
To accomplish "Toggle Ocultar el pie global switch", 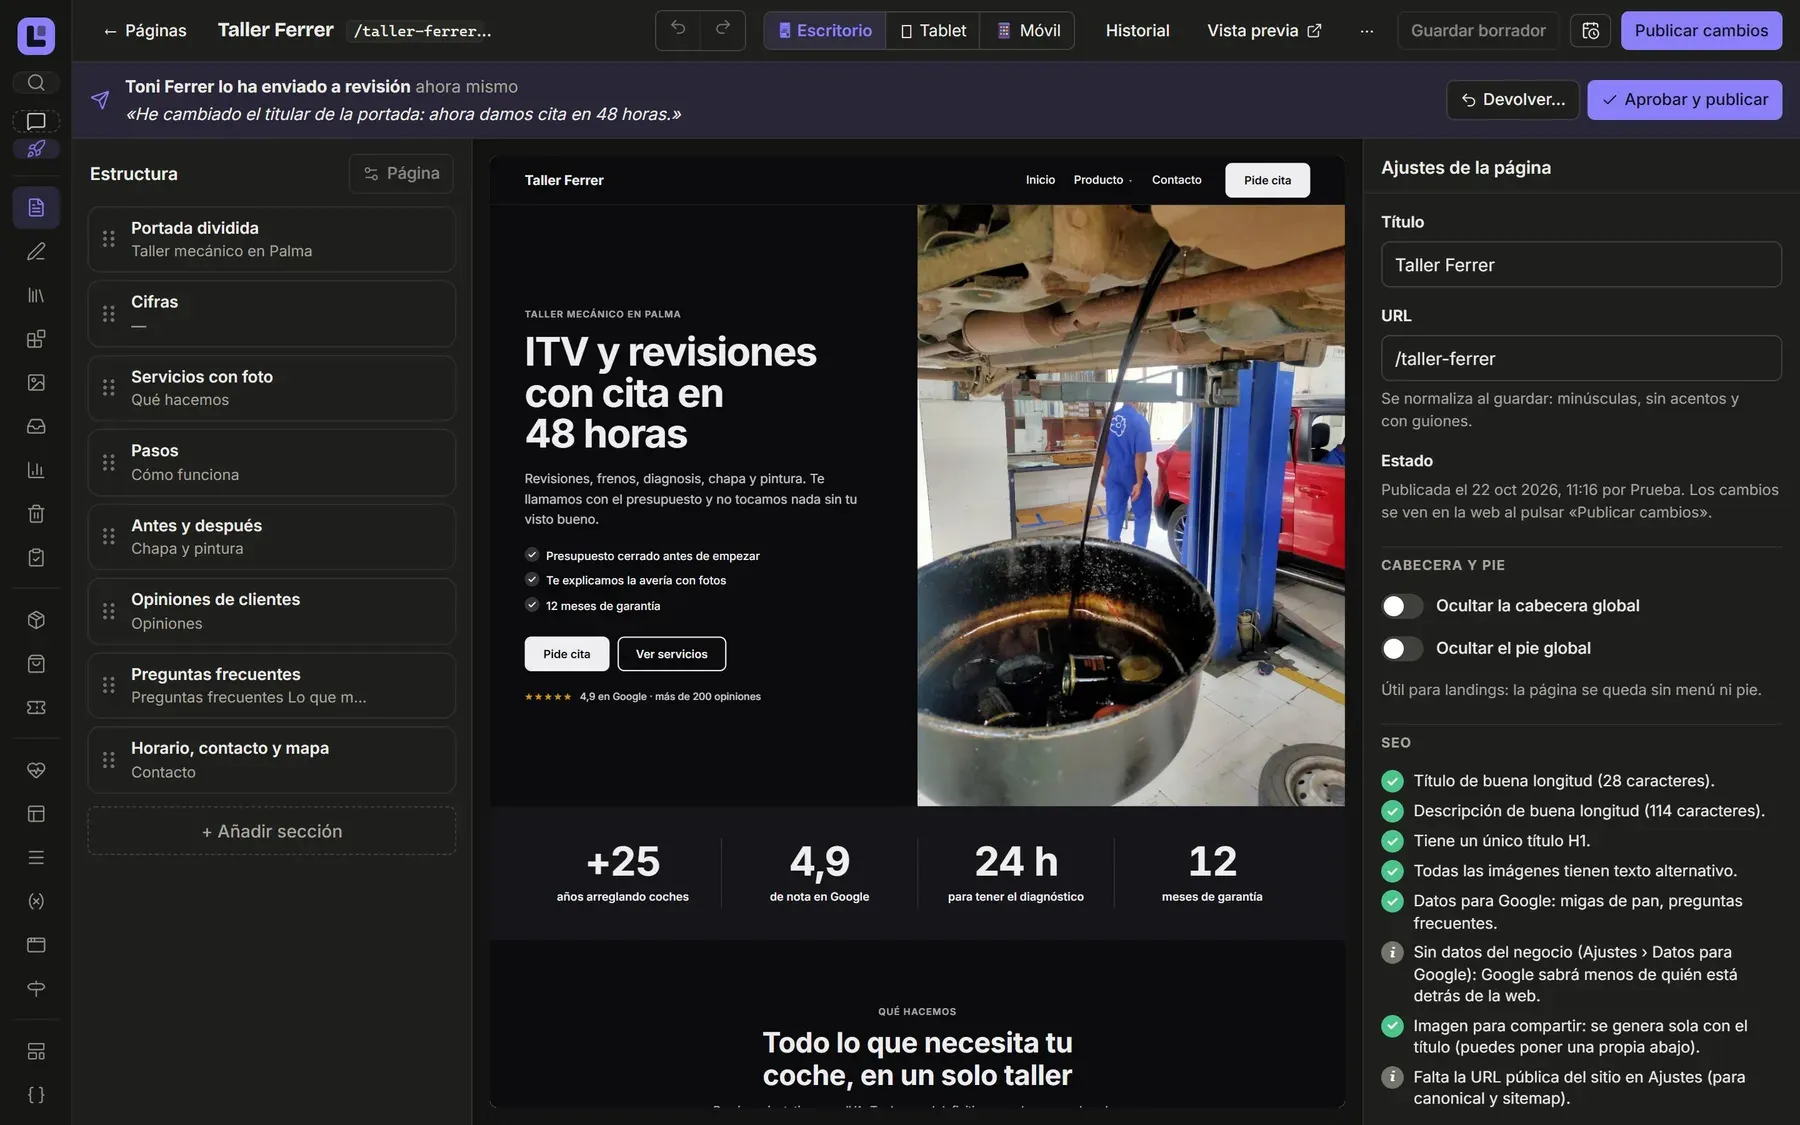I will point(1402,649).
